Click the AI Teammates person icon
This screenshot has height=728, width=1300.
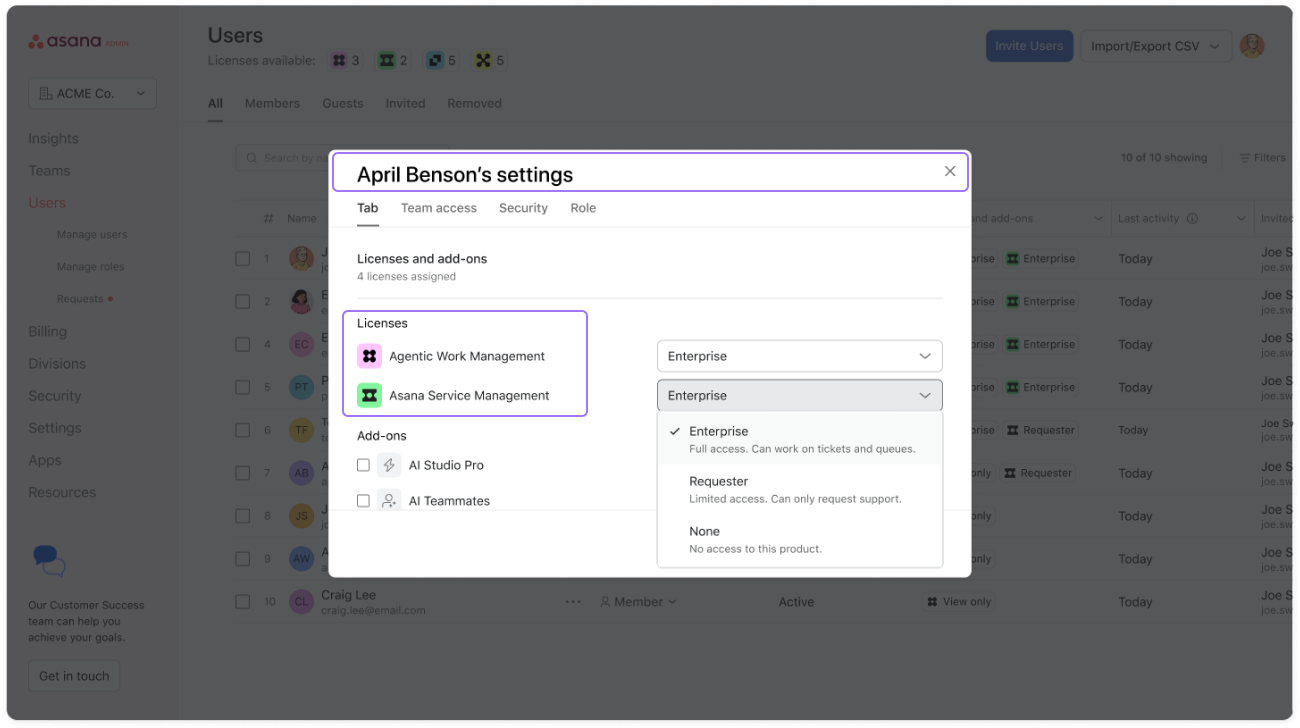(x=389, y=500)
